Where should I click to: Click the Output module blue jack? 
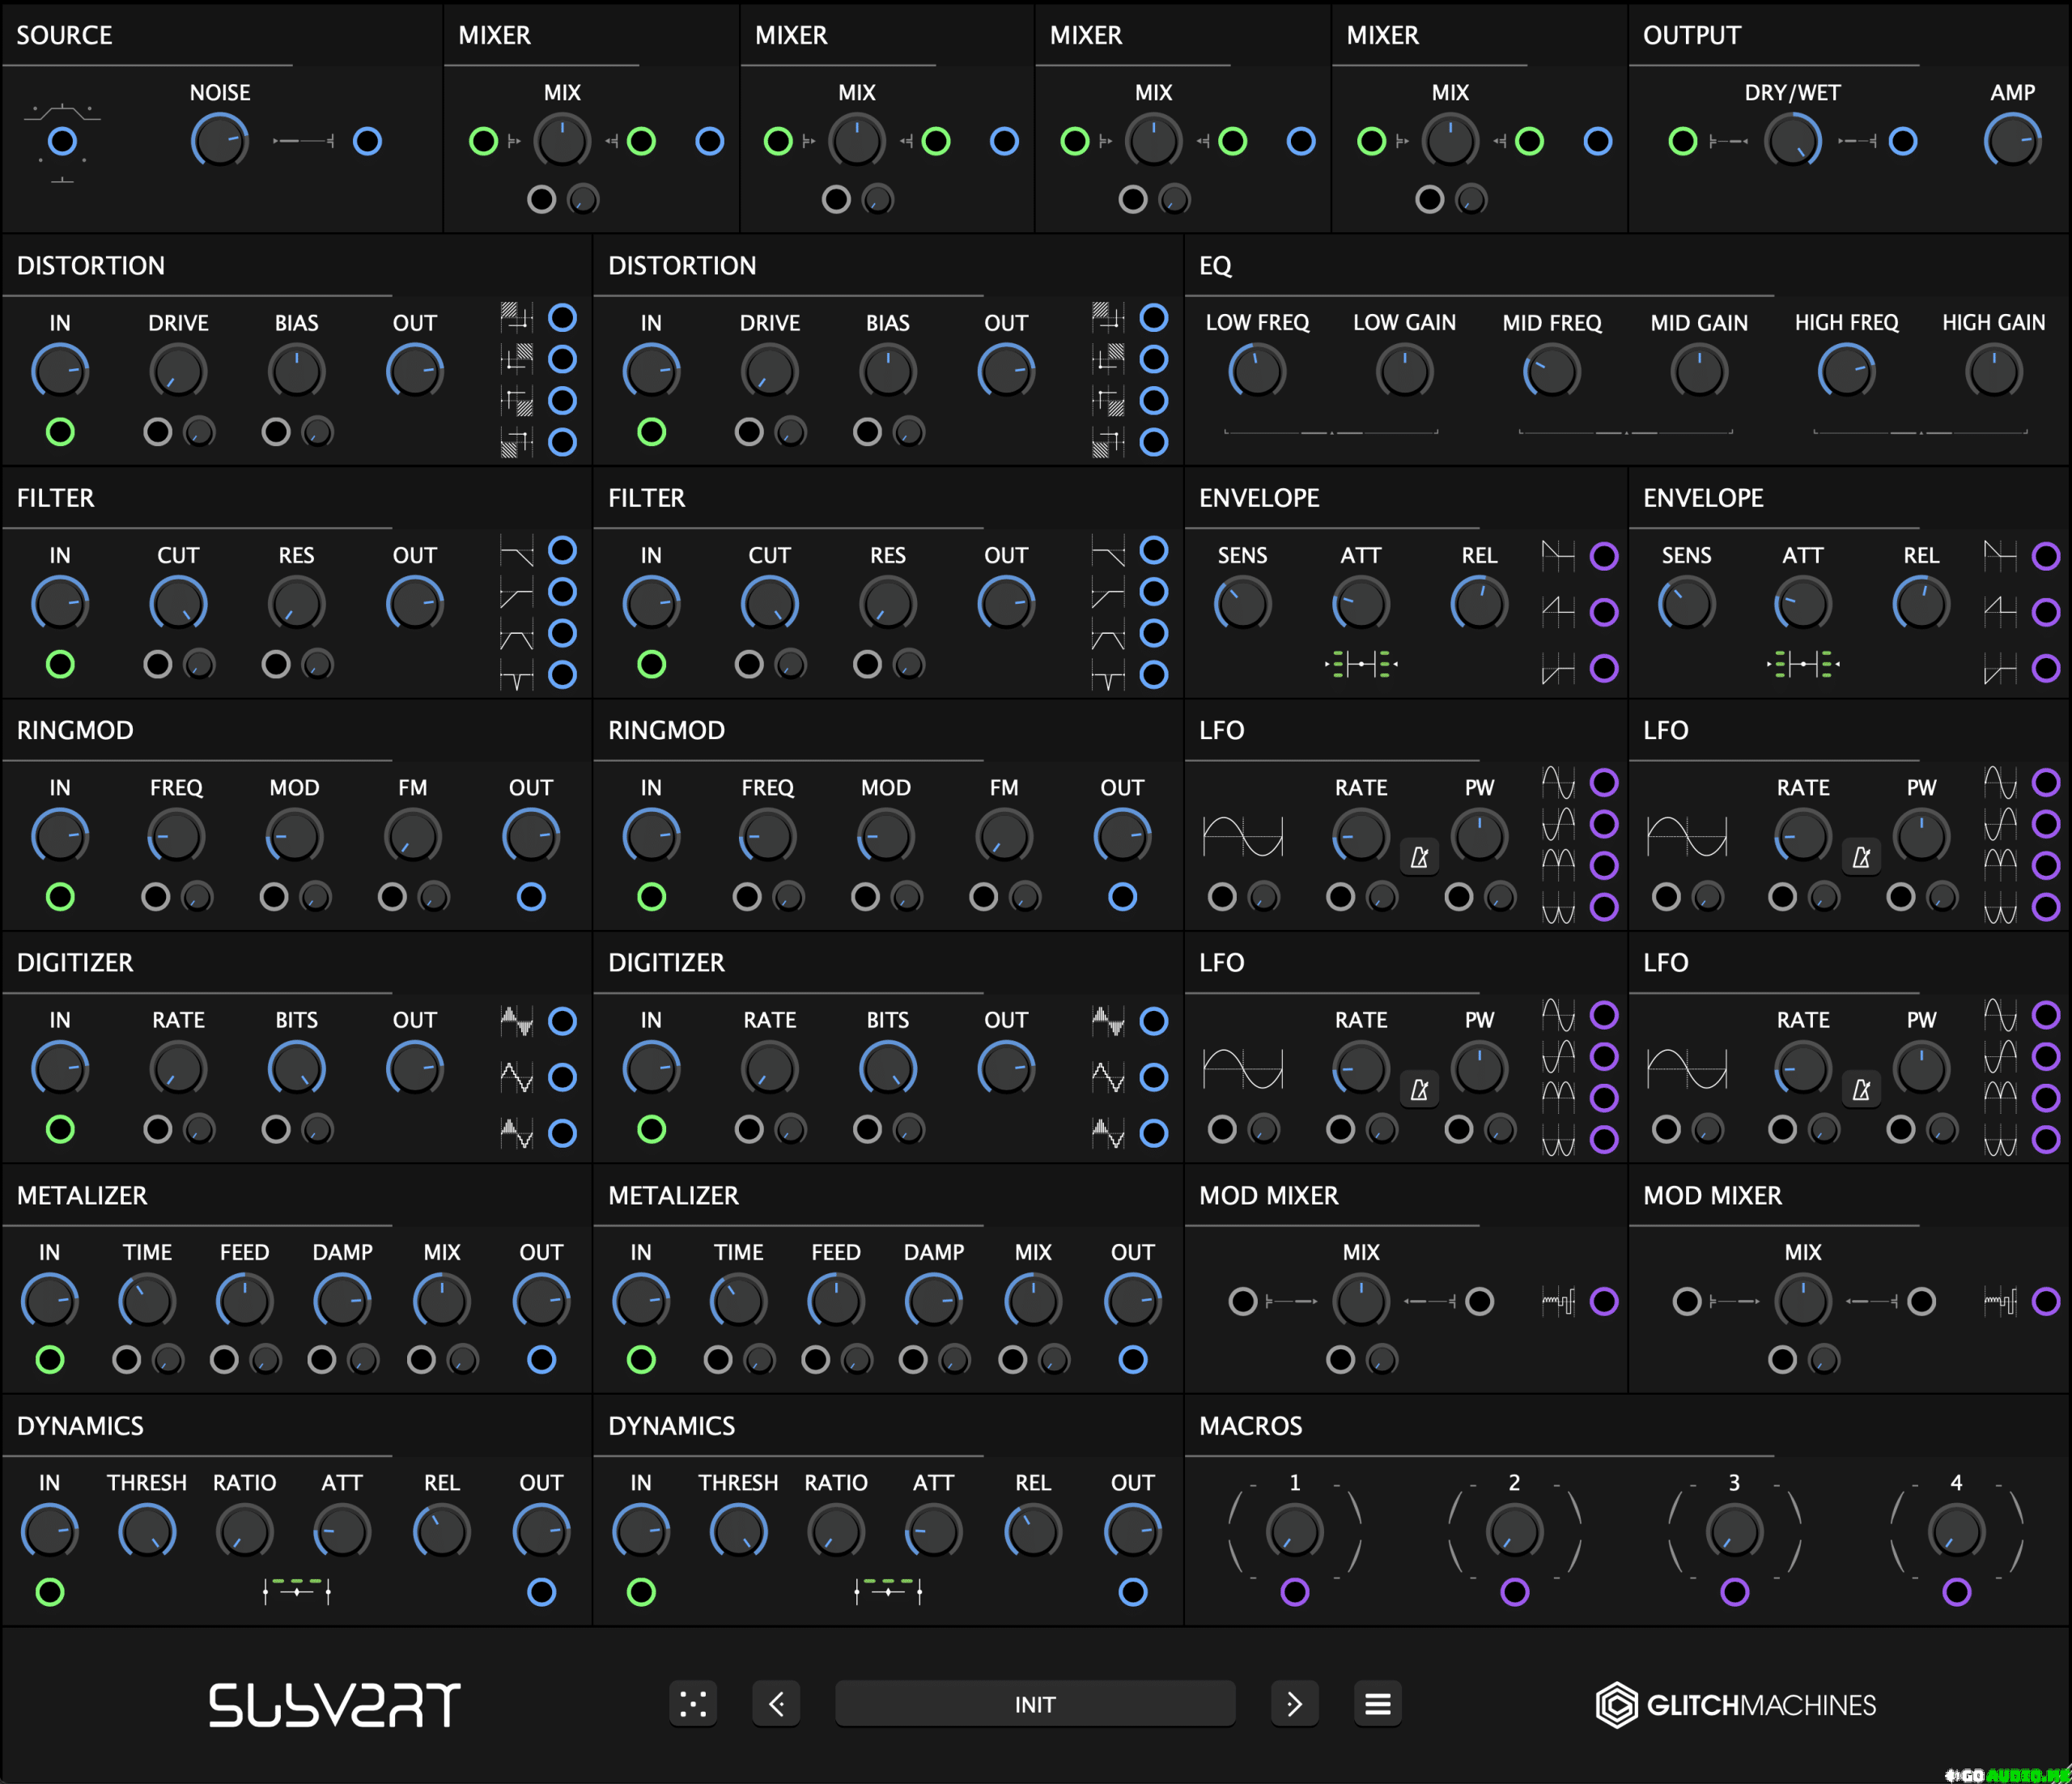(1902, 141)
